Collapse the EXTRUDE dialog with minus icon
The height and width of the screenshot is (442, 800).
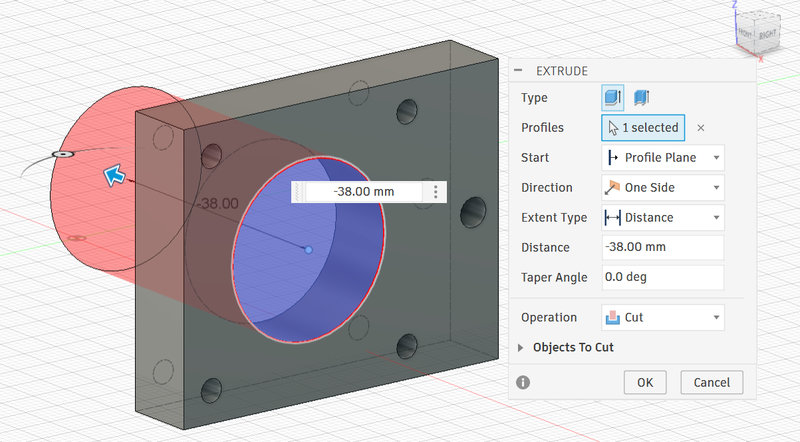518,70
